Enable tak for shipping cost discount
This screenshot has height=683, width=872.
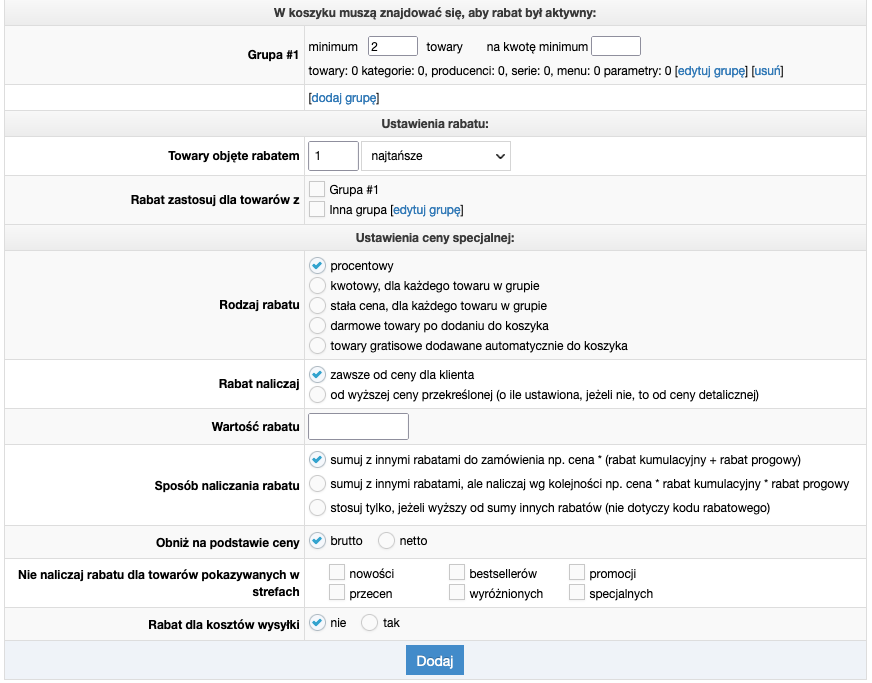(369, 623)
